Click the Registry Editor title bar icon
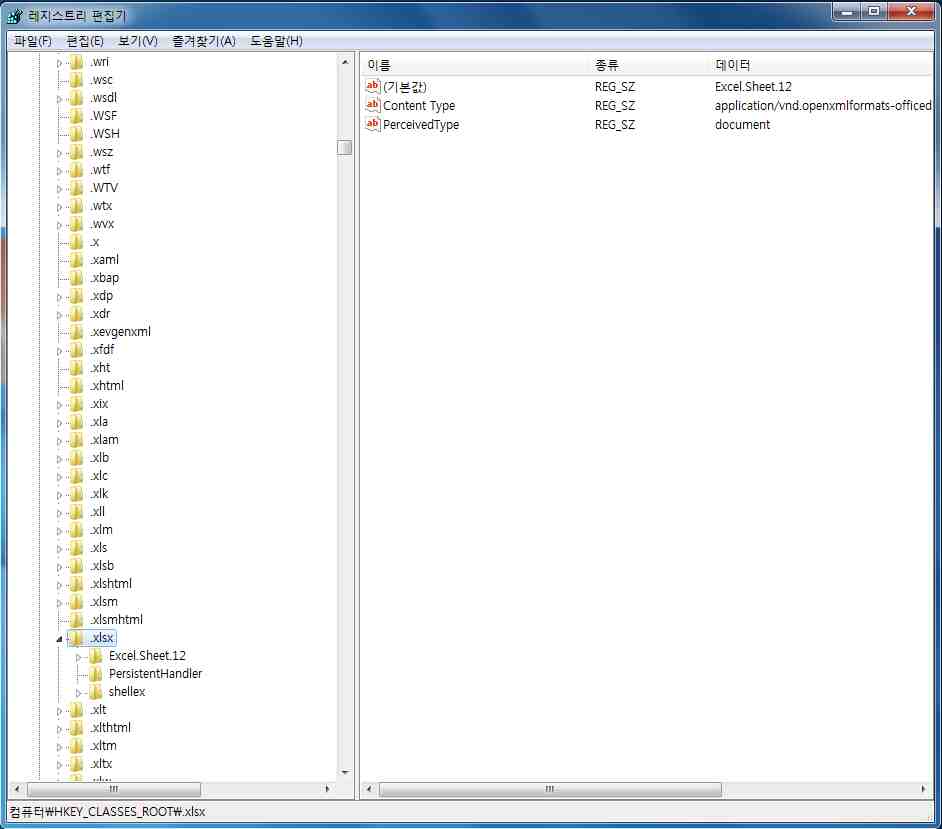The image size is (942, 829). pos(15,15)
